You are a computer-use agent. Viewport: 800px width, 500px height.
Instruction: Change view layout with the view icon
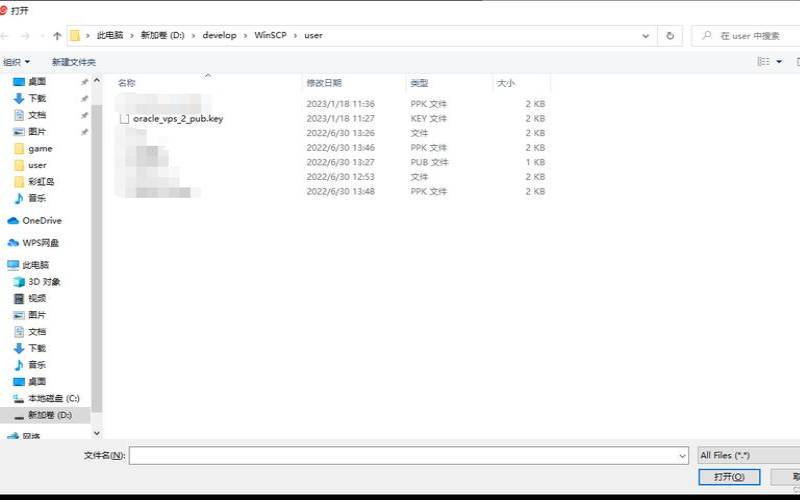click(763, 62)
